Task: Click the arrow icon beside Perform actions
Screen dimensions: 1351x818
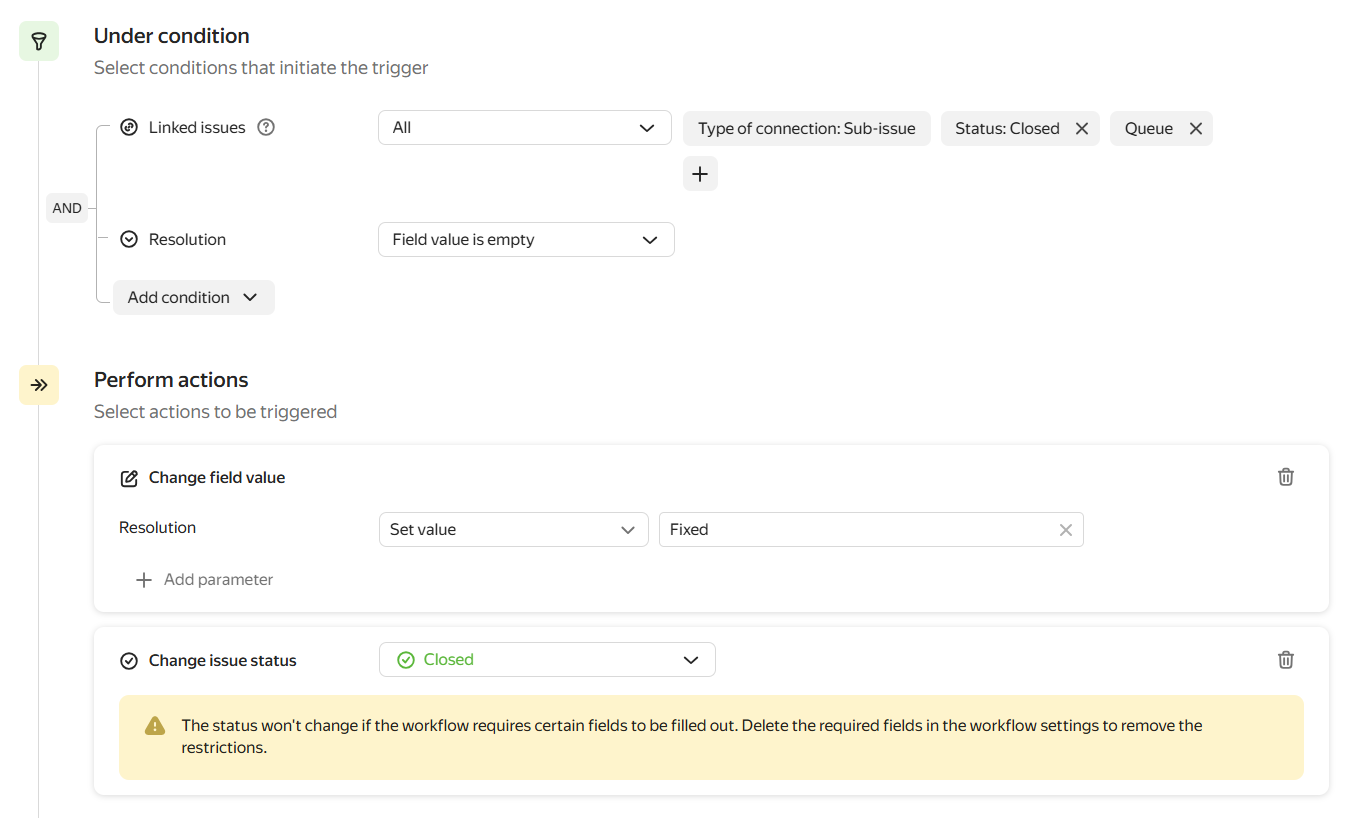Action: pos(39,385)
